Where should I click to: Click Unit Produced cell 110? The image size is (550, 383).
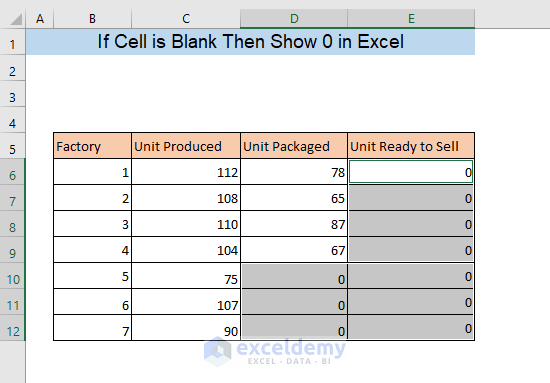[186, 224]
